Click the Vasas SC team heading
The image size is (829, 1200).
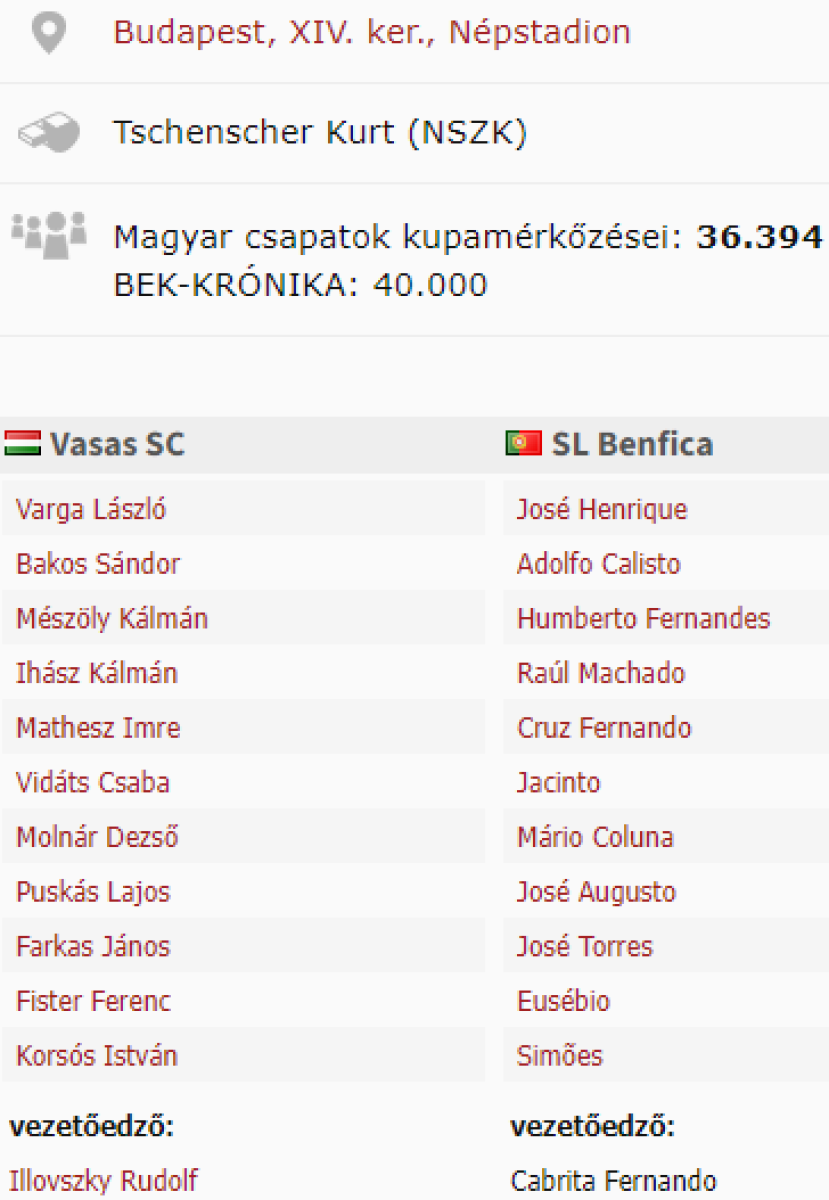(117, 444)
